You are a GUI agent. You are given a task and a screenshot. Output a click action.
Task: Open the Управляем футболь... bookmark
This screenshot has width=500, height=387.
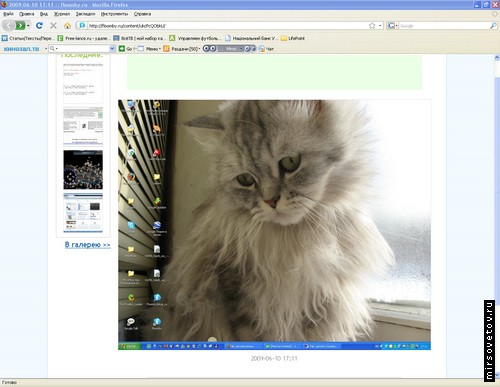(x=195, y=38)
